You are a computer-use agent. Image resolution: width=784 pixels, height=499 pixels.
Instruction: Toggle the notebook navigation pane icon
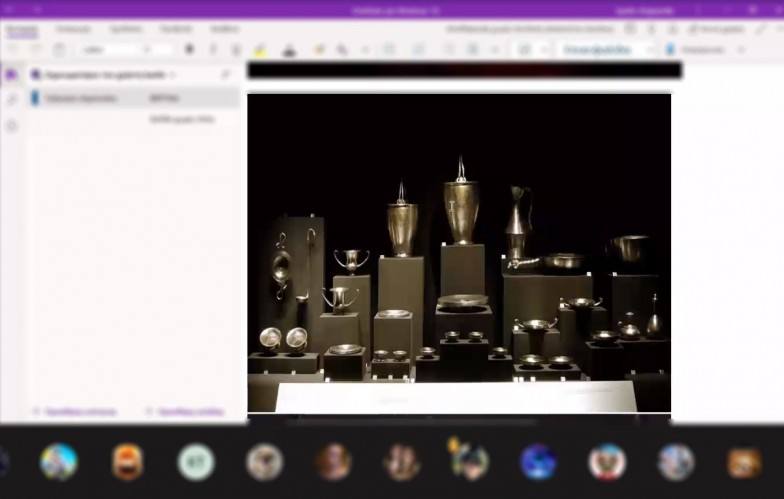(12, 74)
